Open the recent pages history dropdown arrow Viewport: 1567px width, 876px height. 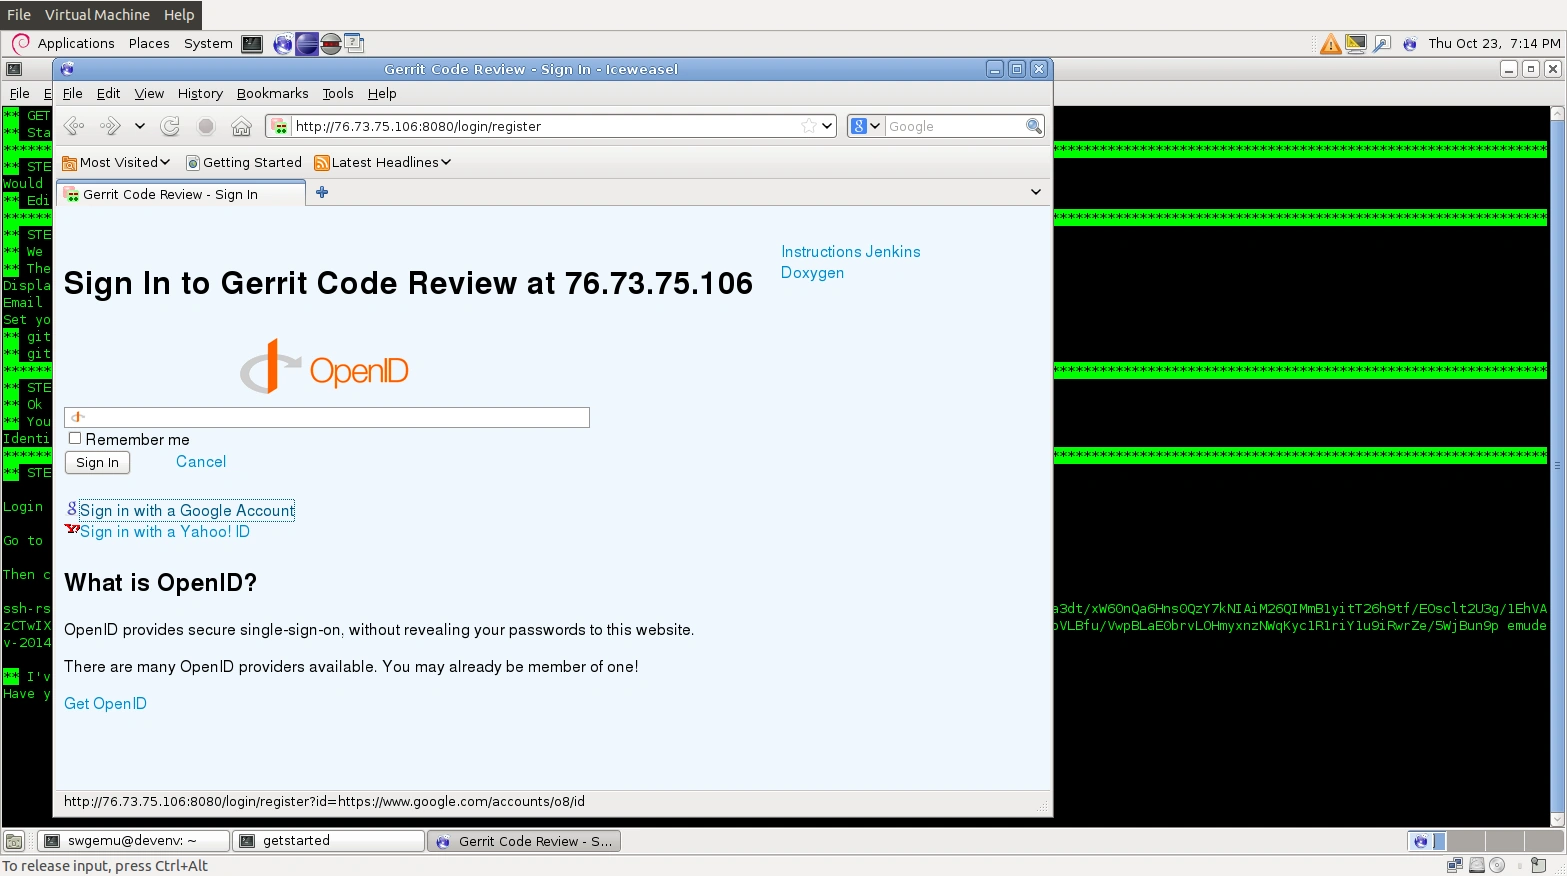pyautogui.click(x=140, y=126)
